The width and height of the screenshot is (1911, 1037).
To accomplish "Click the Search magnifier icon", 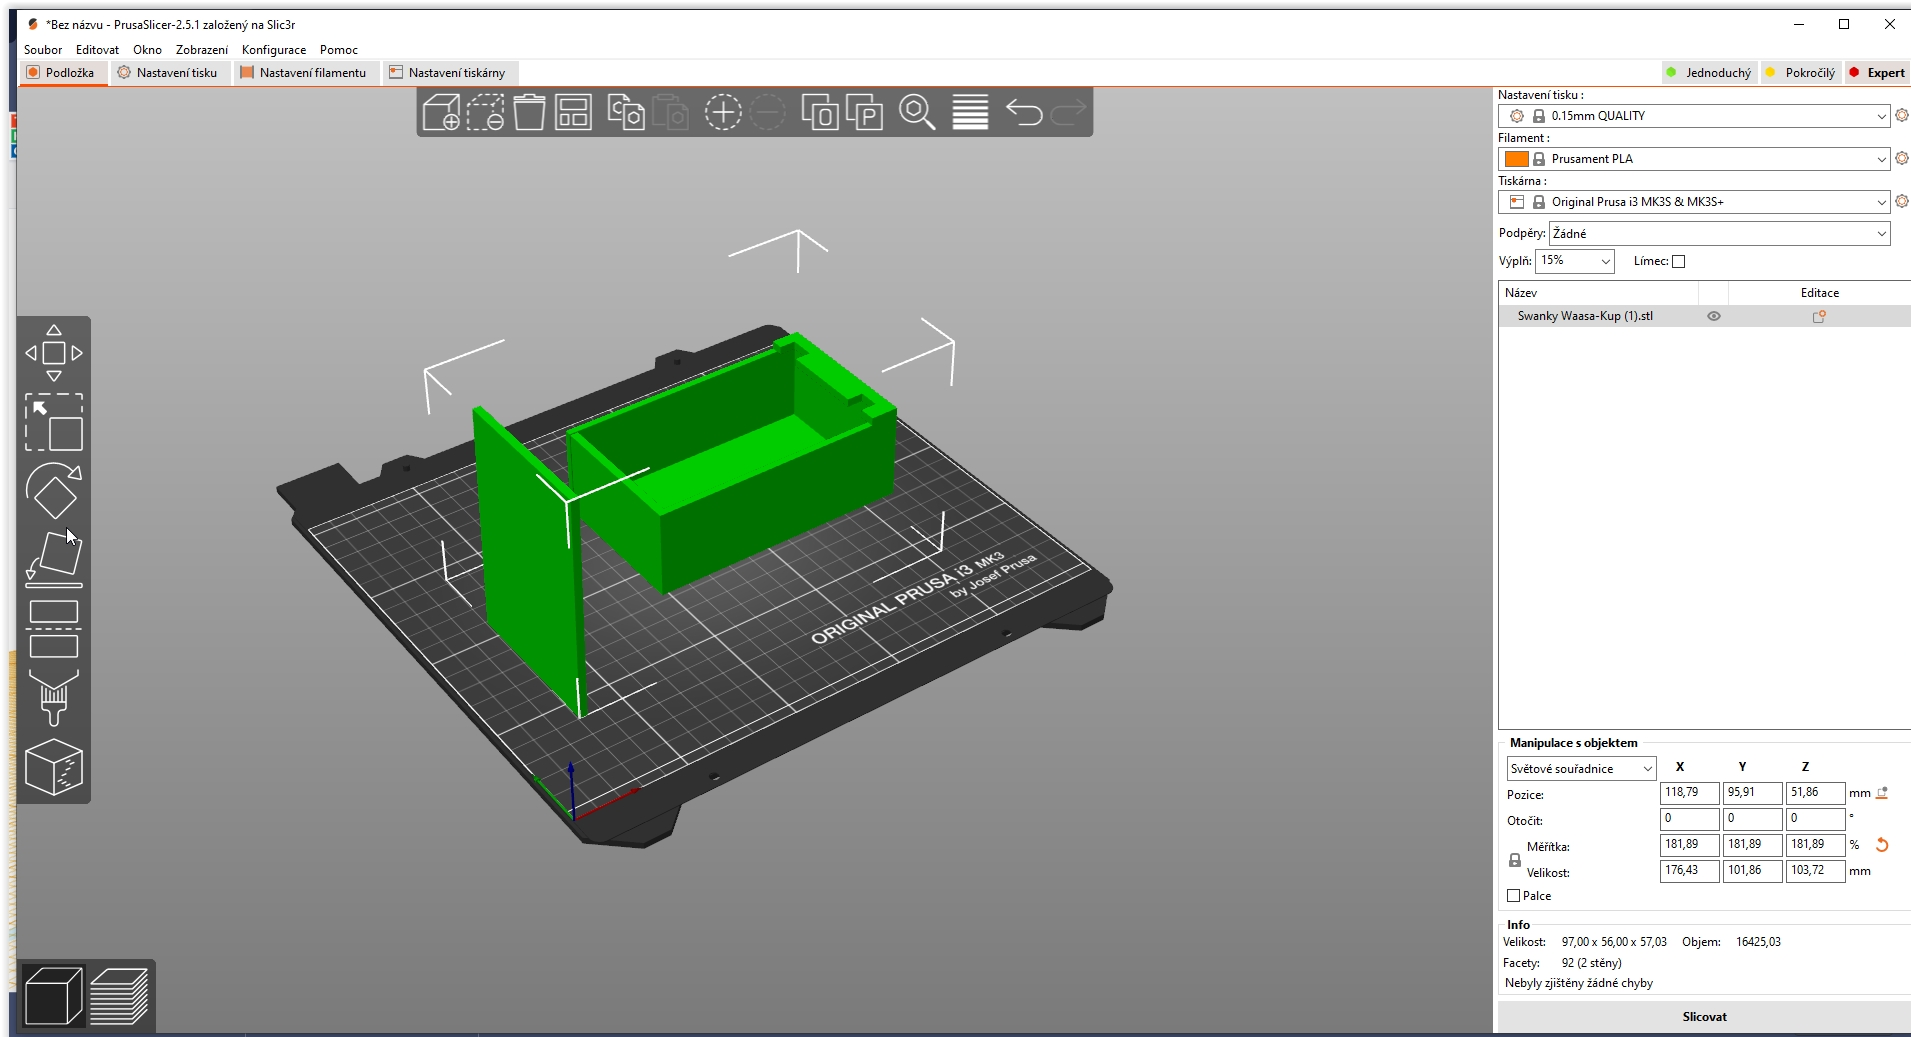I will pos(917,112).
